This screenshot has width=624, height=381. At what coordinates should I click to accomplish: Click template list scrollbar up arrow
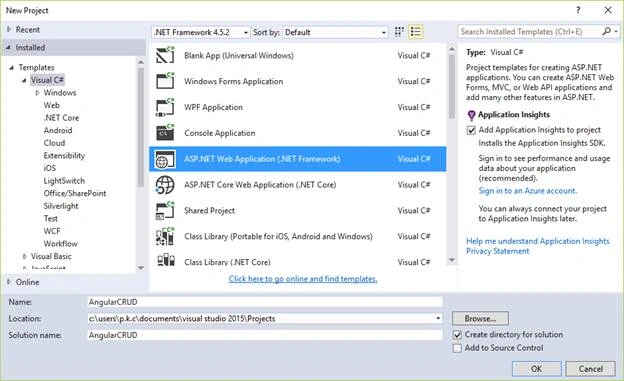[x=452, y=49]
